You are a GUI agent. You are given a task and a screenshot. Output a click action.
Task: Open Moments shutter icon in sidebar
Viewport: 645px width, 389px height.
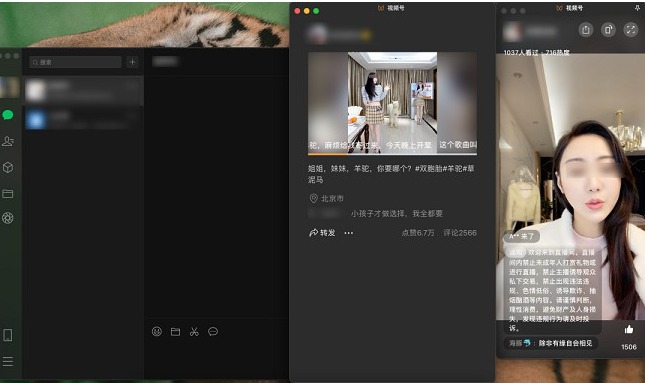[8, 218]
